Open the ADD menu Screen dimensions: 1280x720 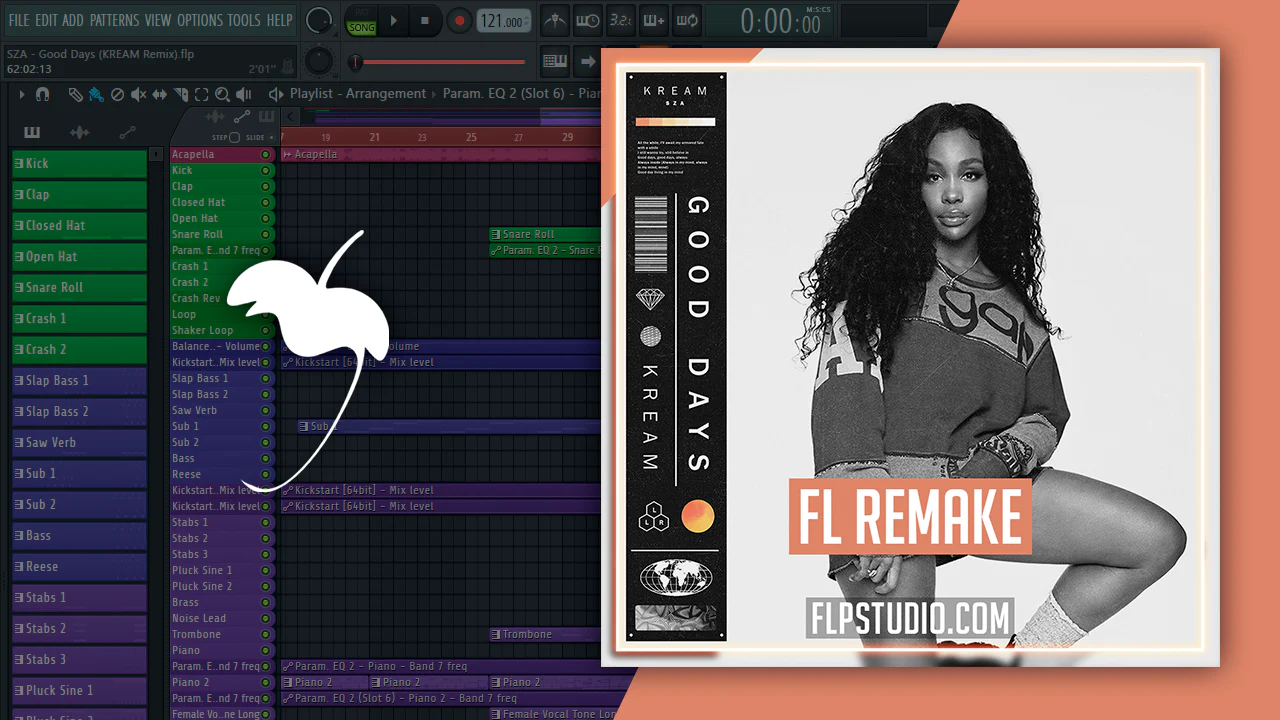[73, 20]
